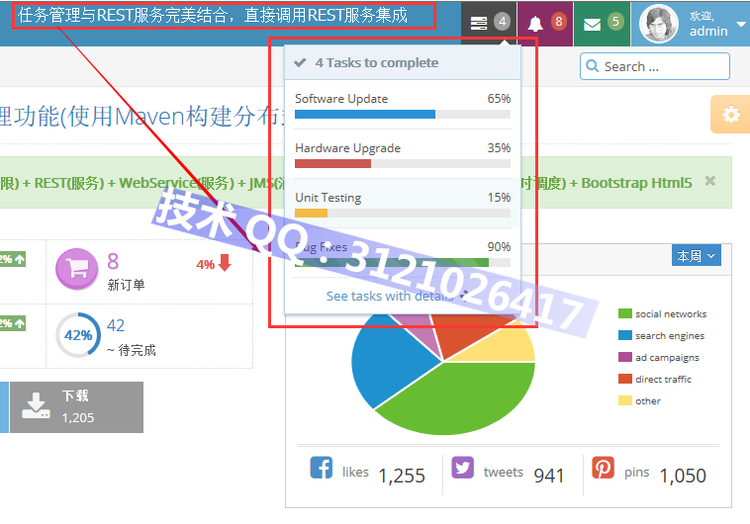This screenshot has height=524, width=750.
Task: Click the messages badge showing 5
Action: (x=616, y=22)
